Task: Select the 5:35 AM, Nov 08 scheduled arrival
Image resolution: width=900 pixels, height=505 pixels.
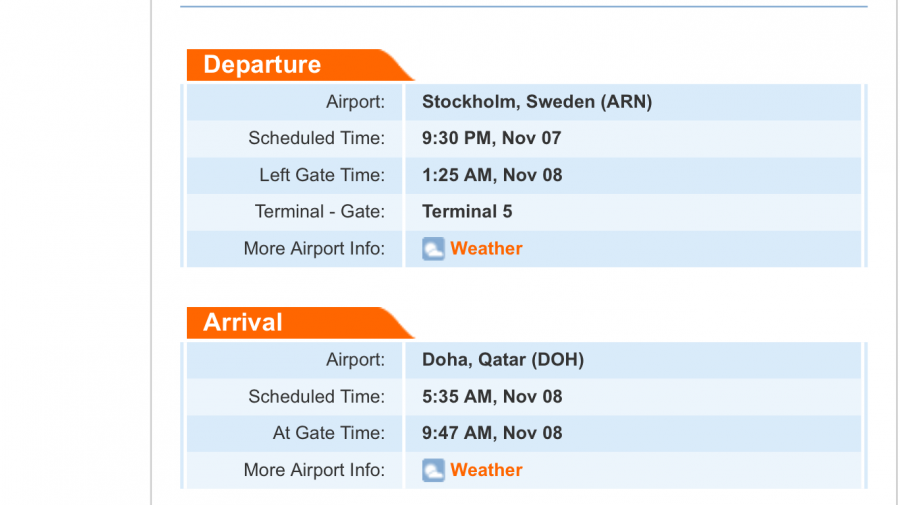Action: 492,397
